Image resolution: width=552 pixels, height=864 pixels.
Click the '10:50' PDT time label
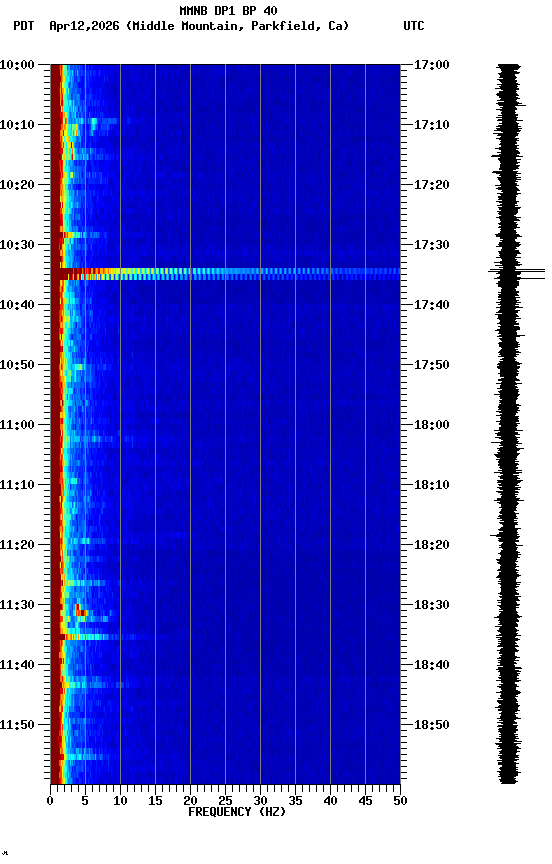pyautogui.click(x=17, y=365)
